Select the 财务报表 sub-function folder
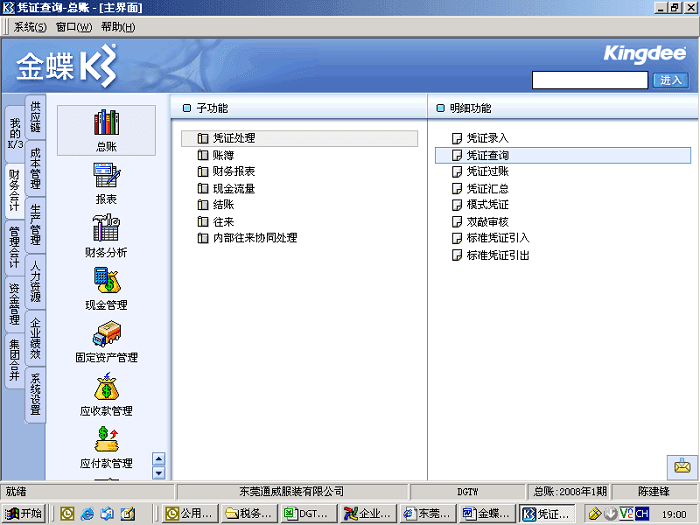This screenshot has width=700, height=525. tap(226, 171)
